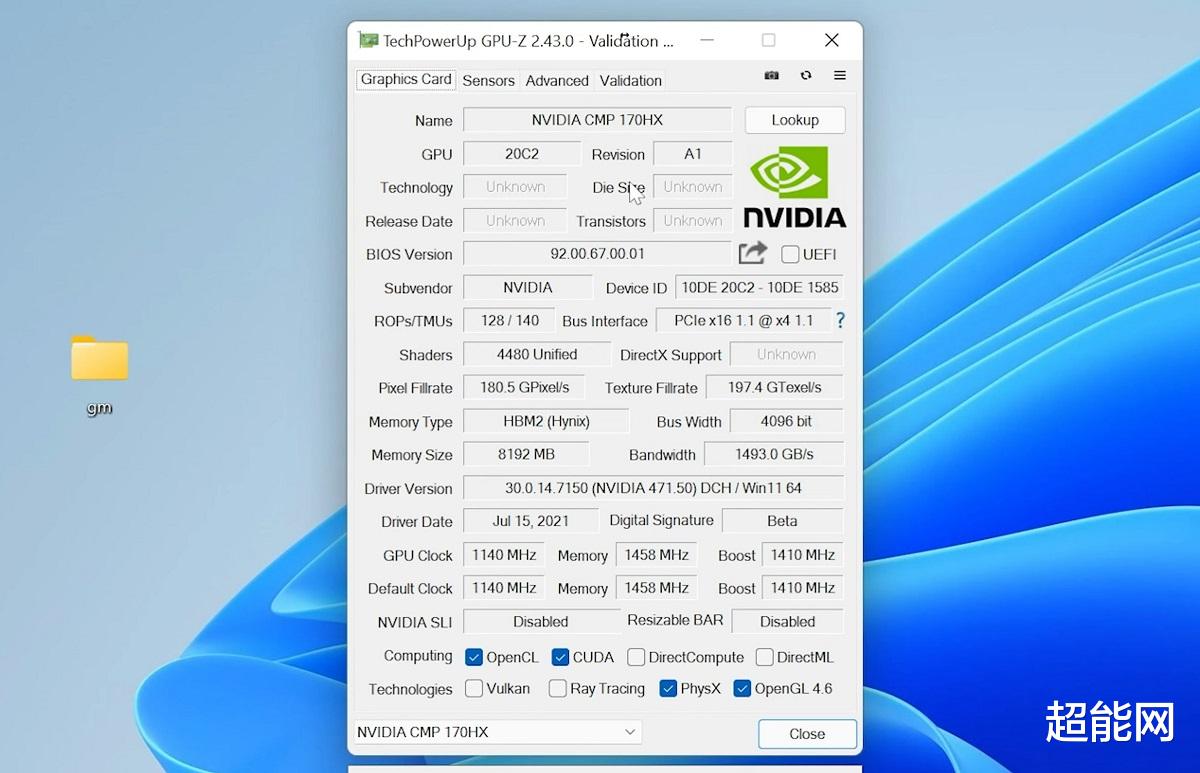The image size is (1200, 773).
Task: Toggle the UEFI checkbox
Action: (790, 254)
